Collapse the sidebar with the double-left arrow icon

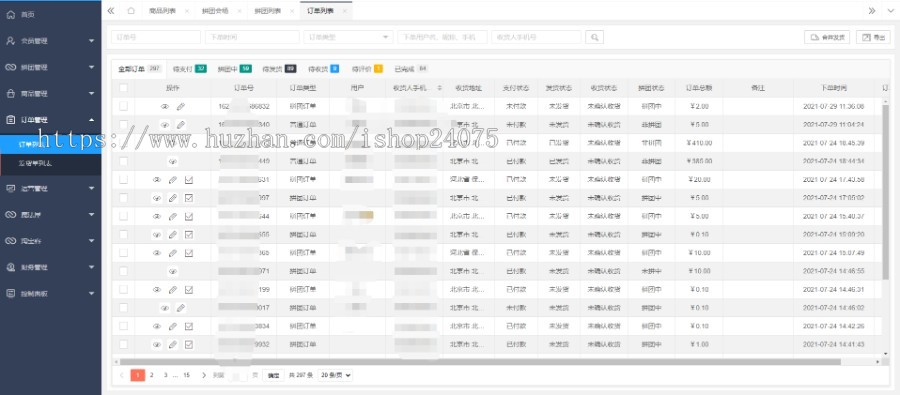111,11
